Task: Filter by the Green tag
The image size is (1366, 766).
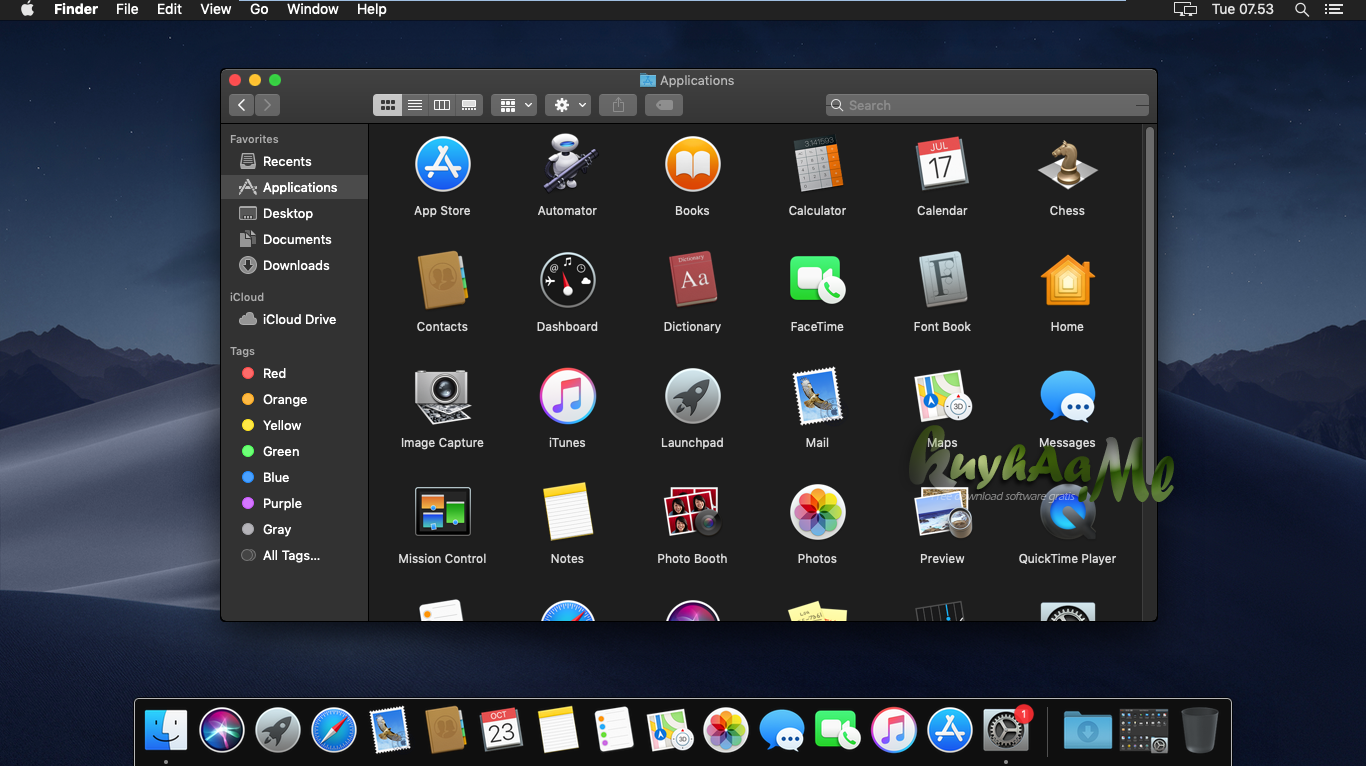Action: coord(294,451)
